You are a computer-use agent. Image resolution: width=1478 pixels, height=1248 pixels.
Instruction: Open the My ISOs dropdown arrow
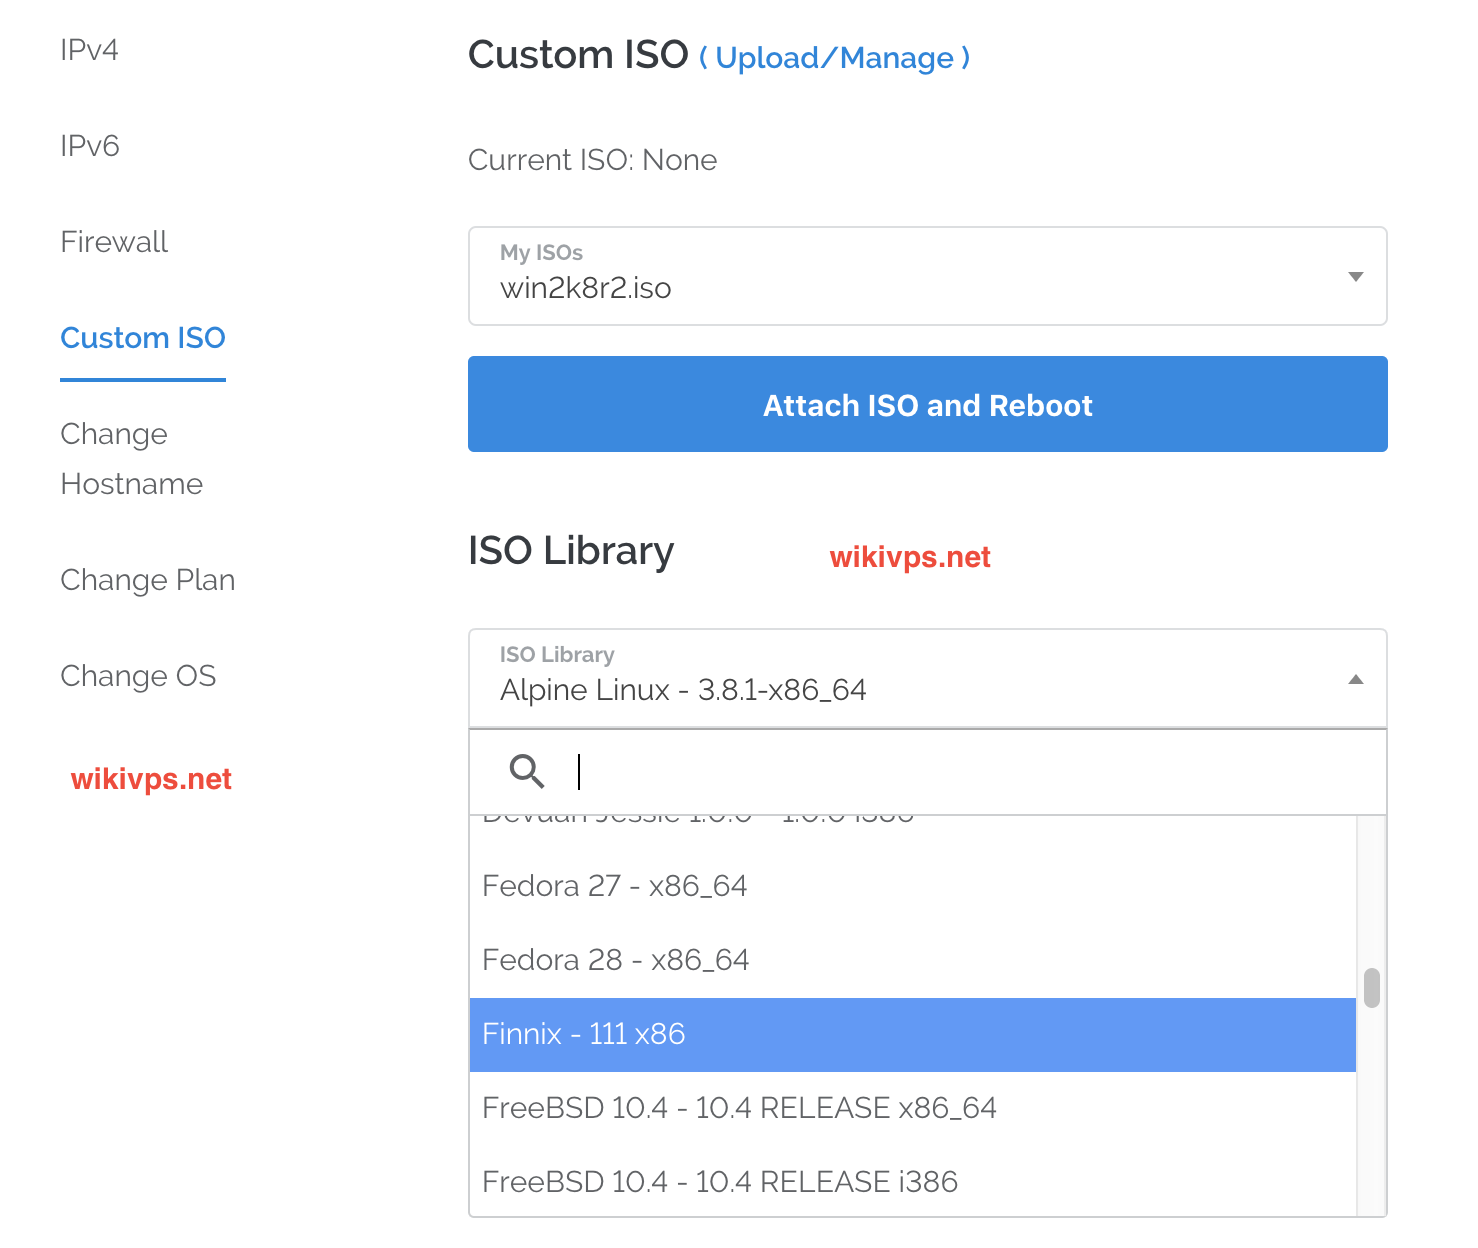coord(1355,277)
